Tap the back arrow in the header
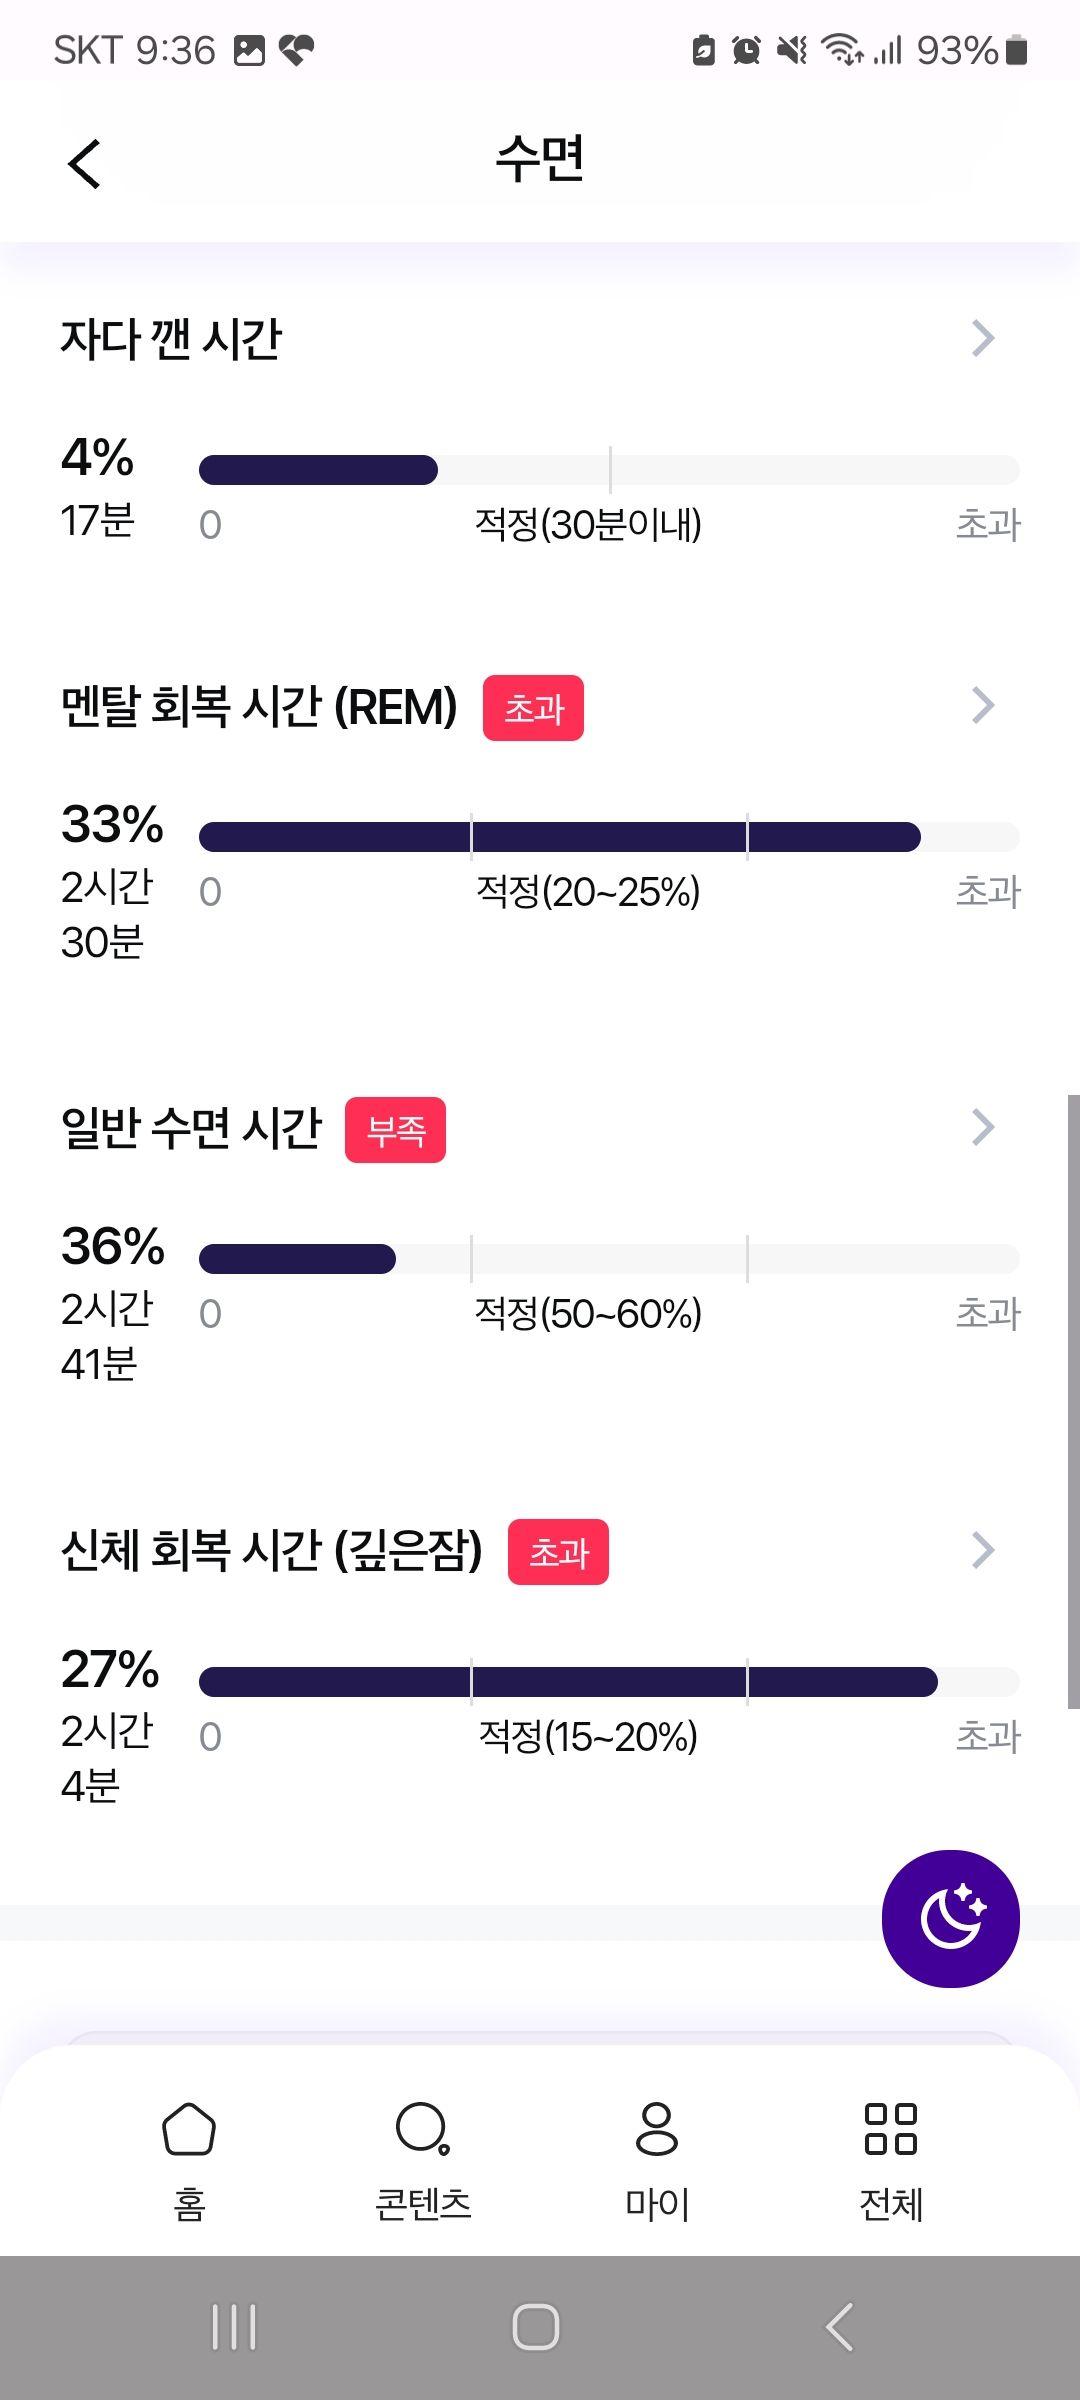The image size is (1080, 2400). 85,163
